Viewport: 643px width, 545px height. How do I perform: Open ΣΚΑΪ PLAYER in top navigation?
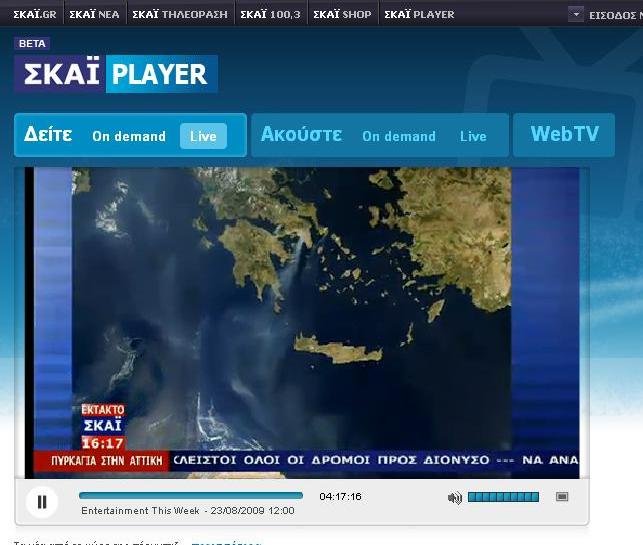tap(419, 14)
